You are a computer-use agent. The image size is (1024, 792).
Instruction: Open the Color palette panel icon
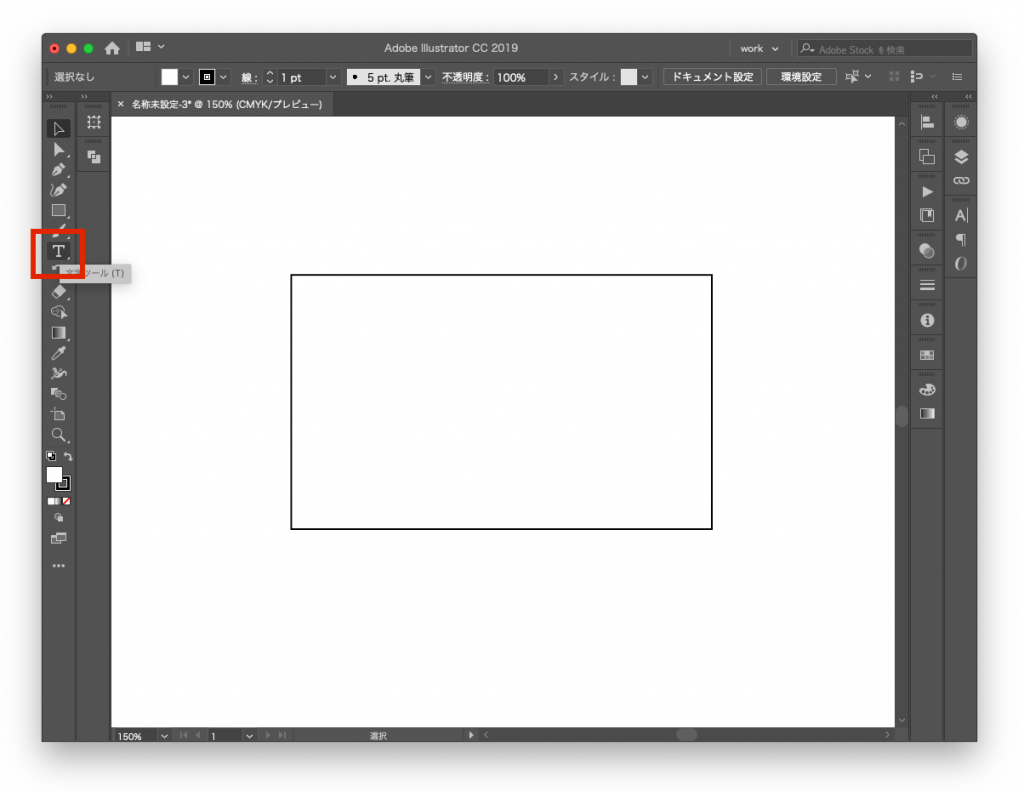tap(927, 390)
